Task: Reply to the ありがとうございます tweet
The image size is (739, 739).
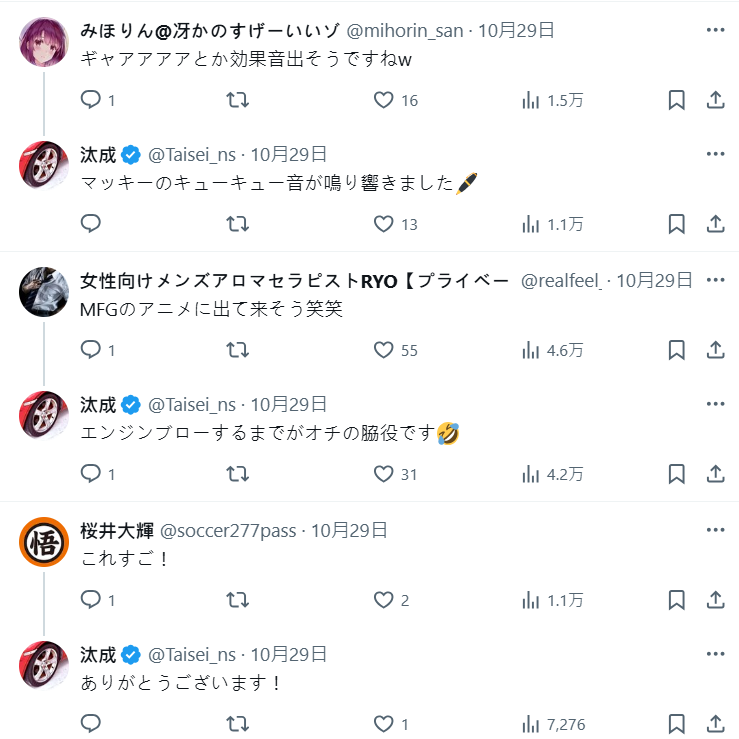Action: coord(91,724)
